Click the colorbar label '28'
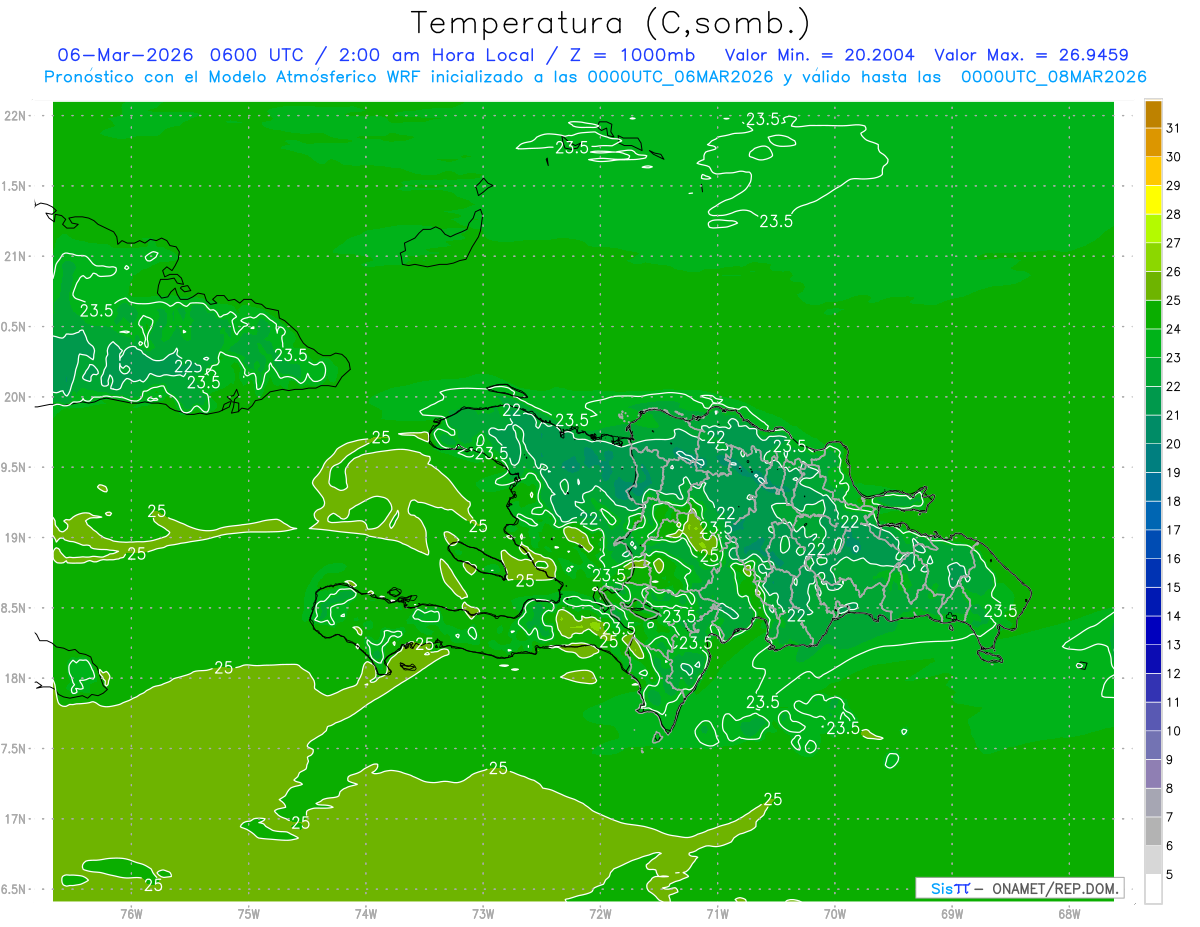The width and height of the screenshot is (1200, 927). [1173, 214]
